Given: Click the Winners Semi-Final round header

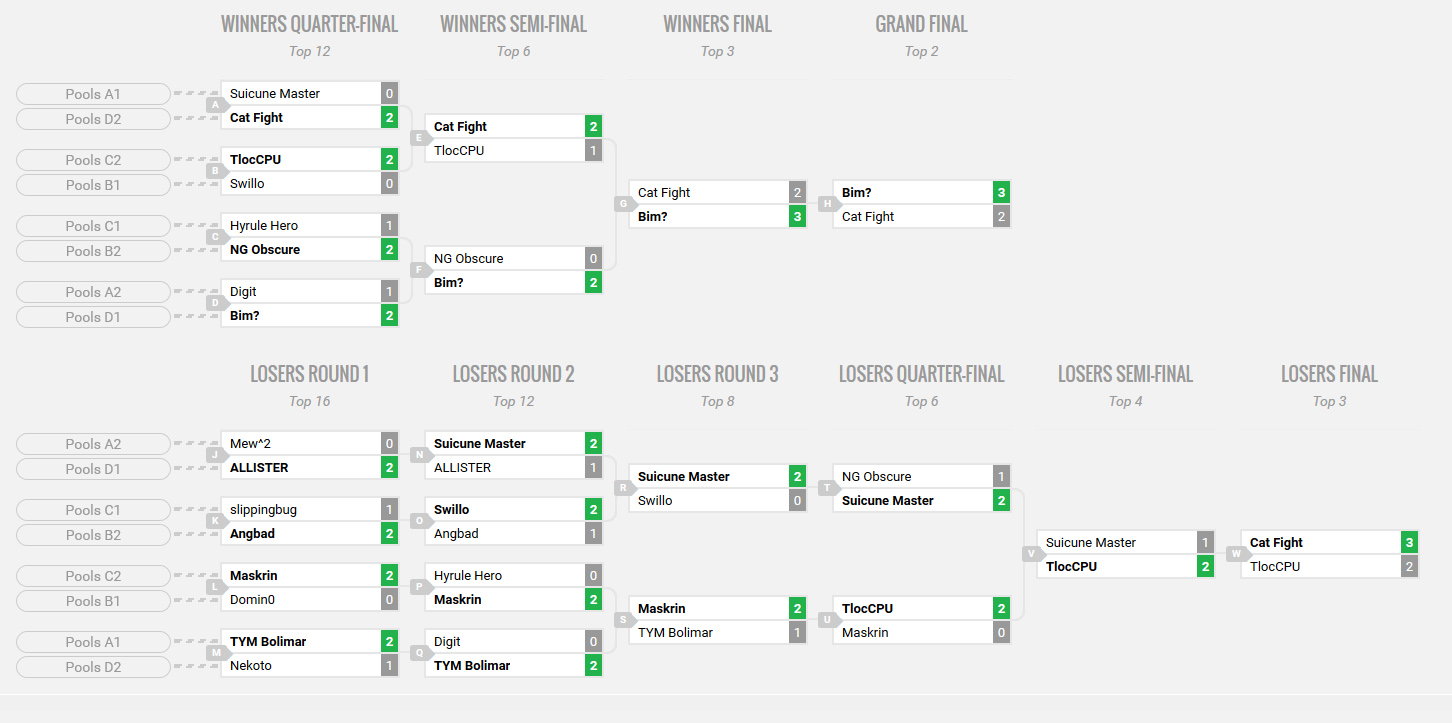Looking at the screenshot, I should click(513, 24).
